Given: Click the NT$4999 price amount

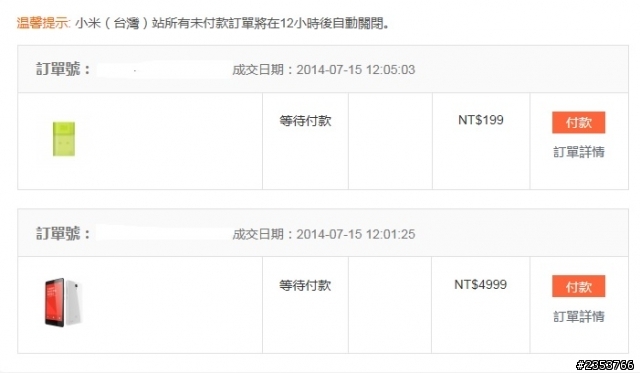Looking at the screenshot, I should (480, 284).
